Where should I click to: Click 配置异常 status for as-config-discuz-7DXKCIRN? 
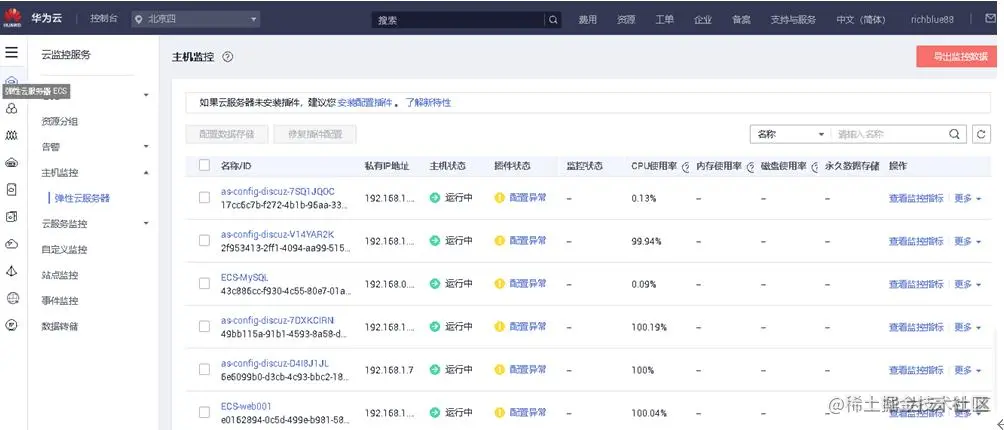point(528,326)
